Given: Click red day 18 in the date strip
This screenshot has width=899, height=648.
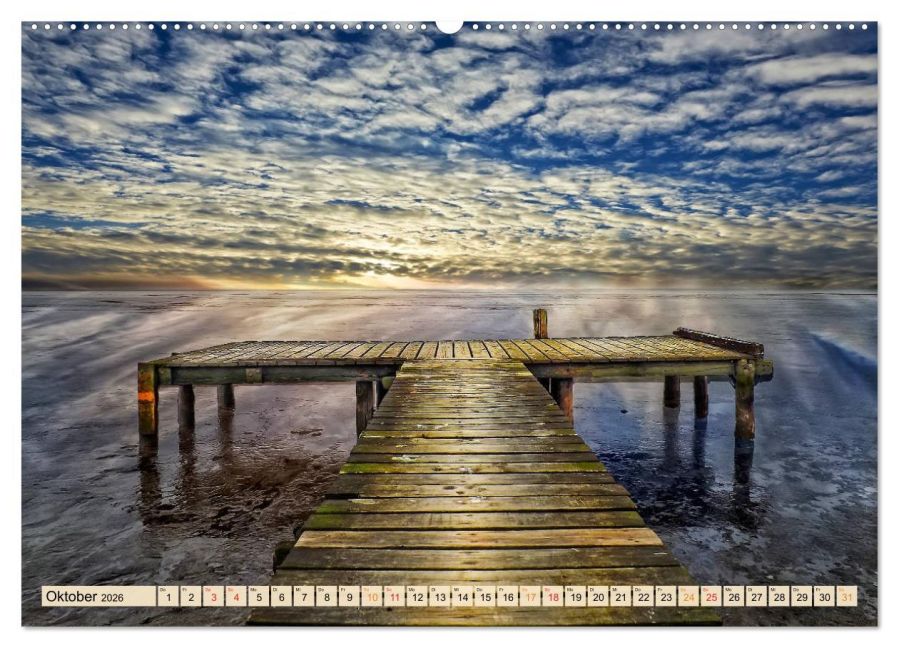Looking at the screenshot, I should coord(553,597).
